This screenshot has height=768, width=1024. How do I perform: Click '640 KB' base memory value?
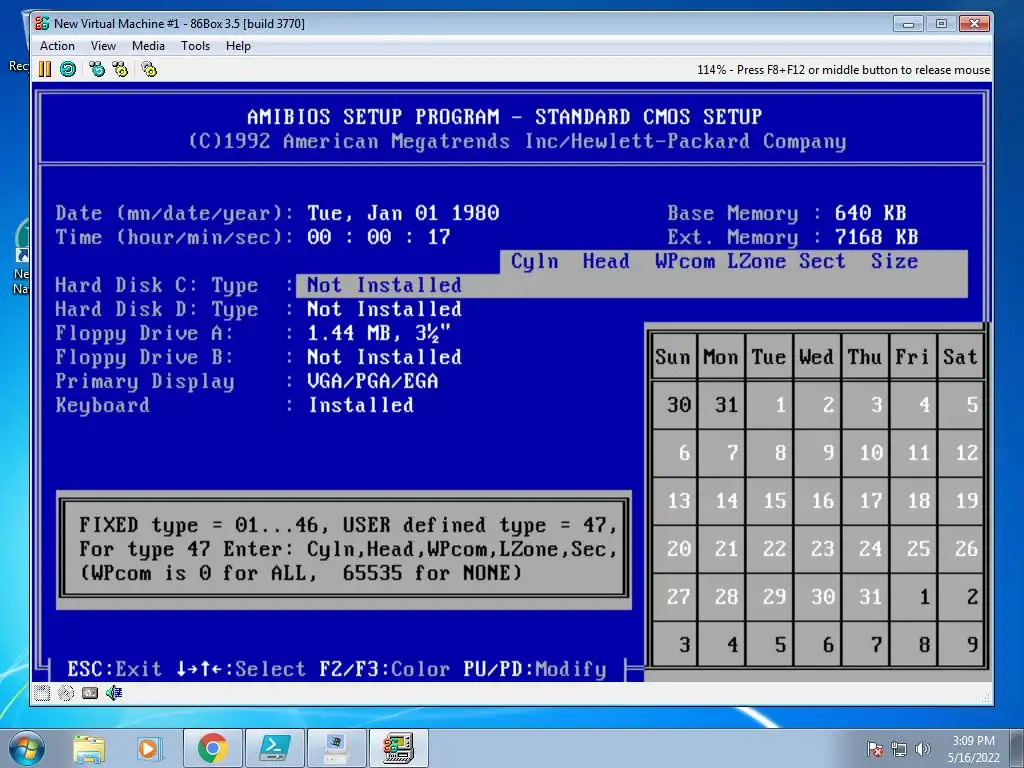870,213
